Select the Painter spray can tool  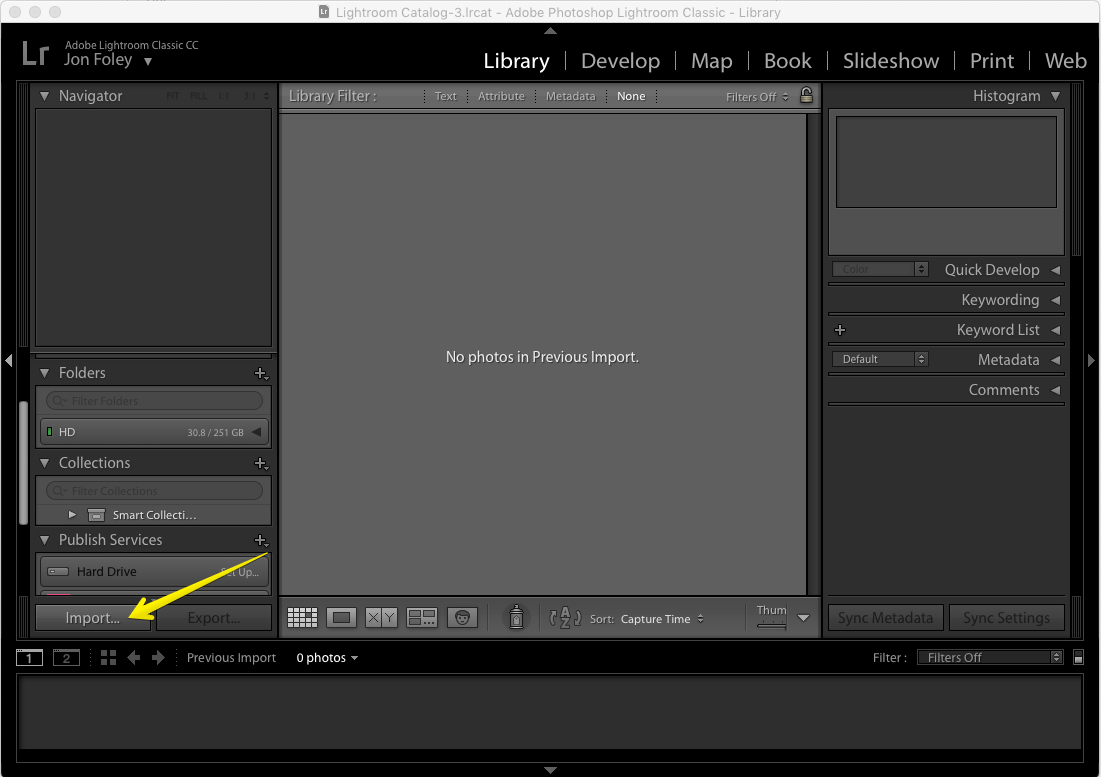[516, 617]
